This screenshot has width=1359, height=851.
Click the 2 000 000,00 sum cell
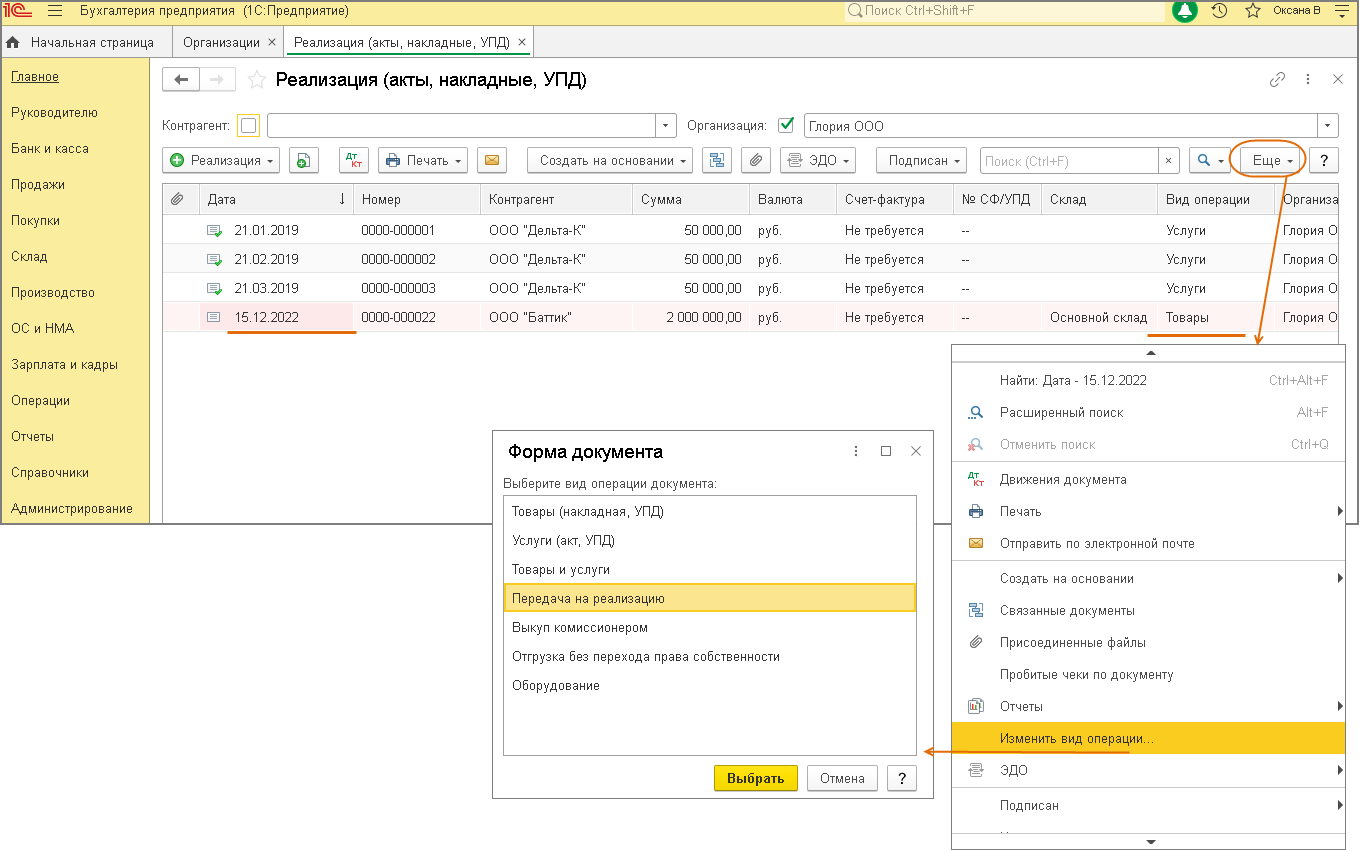click(691, 317)
